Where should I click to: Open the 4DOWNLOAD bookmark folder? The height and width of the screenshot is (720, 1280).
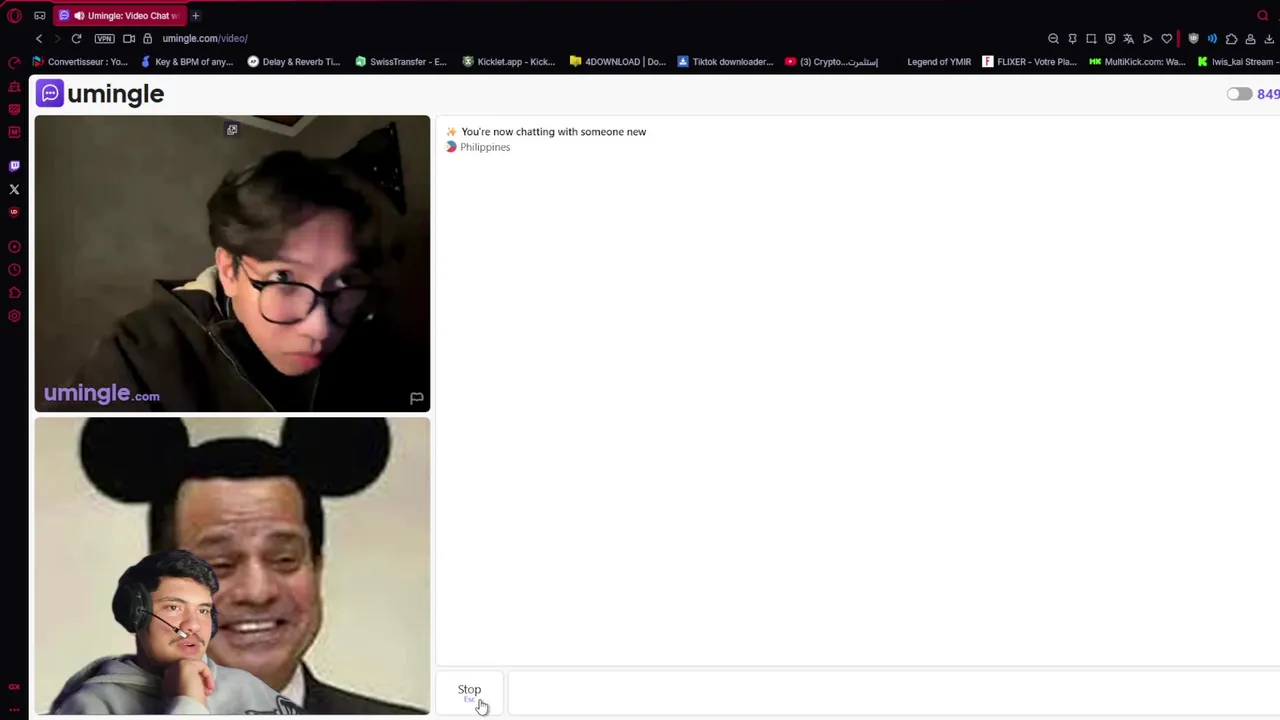(x=617, y=61)
